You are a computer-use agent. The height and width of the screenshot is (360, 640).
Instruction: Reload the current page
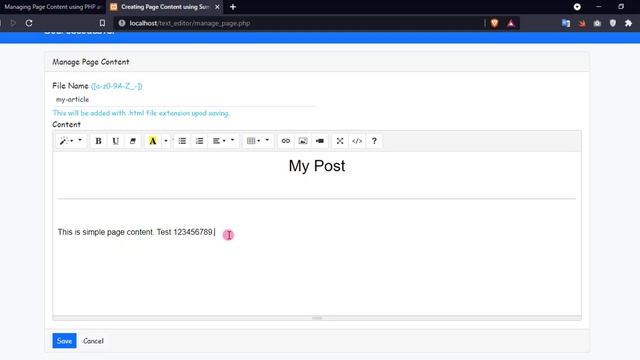pyautogui.click(x=29, y=23)
